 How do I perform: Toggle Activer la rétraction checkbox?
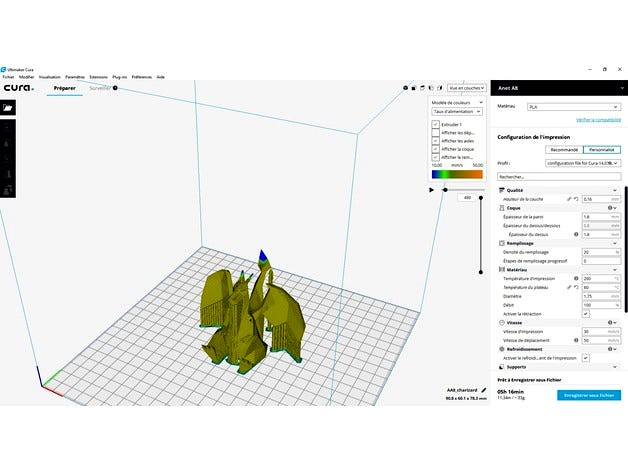(586, 314)
